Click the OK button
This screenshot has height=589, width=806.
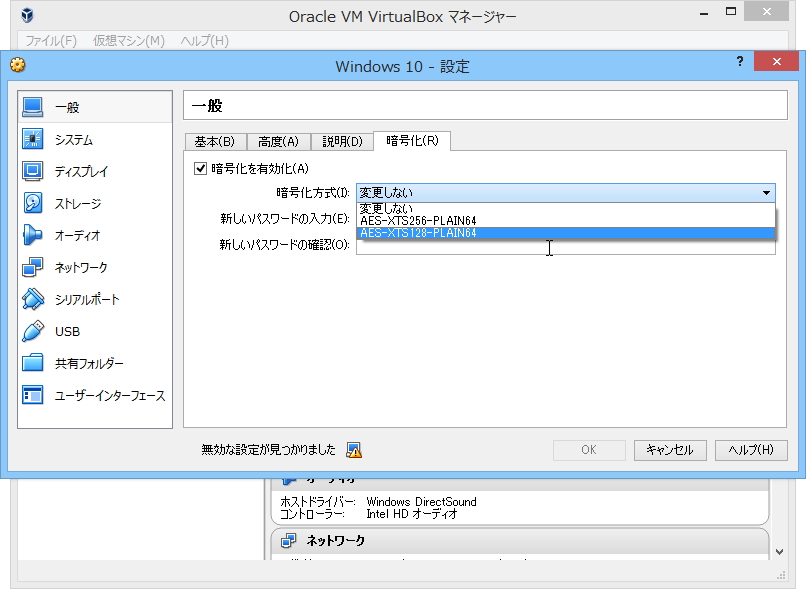(x=589, y=450)
